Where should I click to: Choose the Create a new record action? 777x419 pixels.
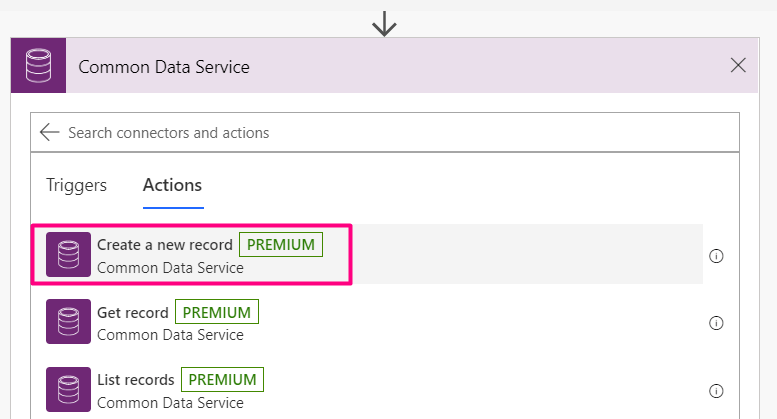point(165,245)
